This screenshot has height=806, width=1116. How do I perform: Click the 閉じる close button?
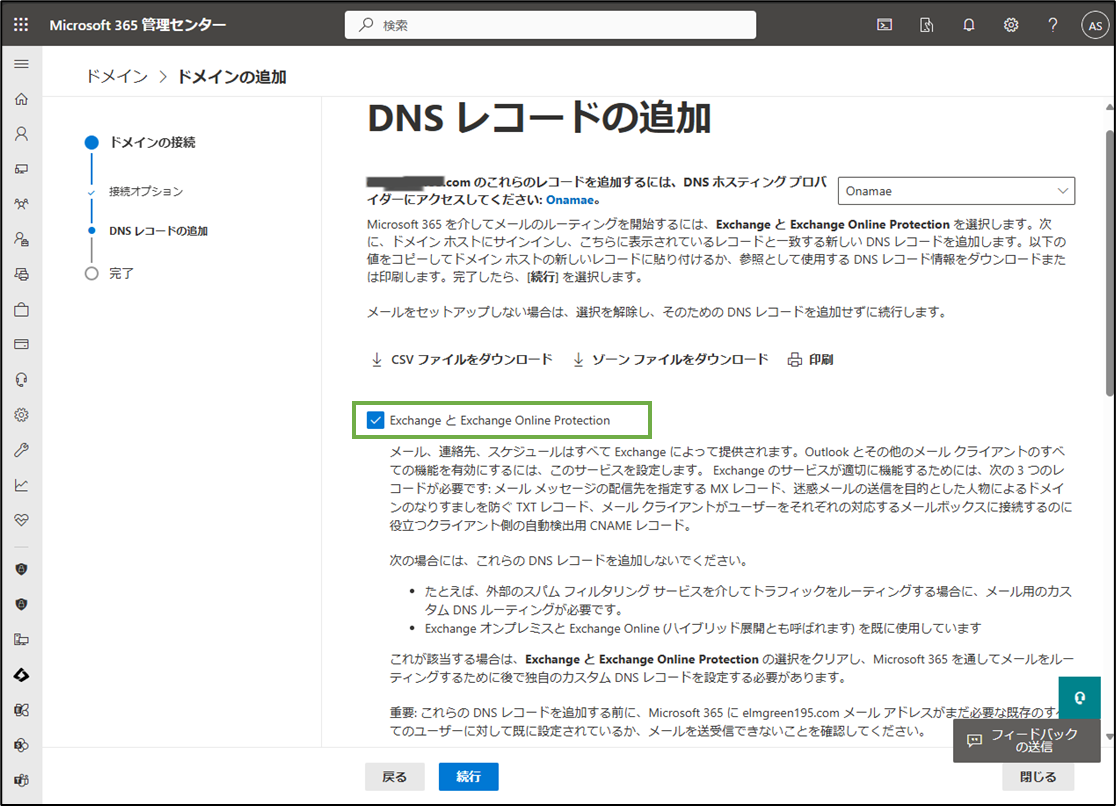pos(1038,777)
